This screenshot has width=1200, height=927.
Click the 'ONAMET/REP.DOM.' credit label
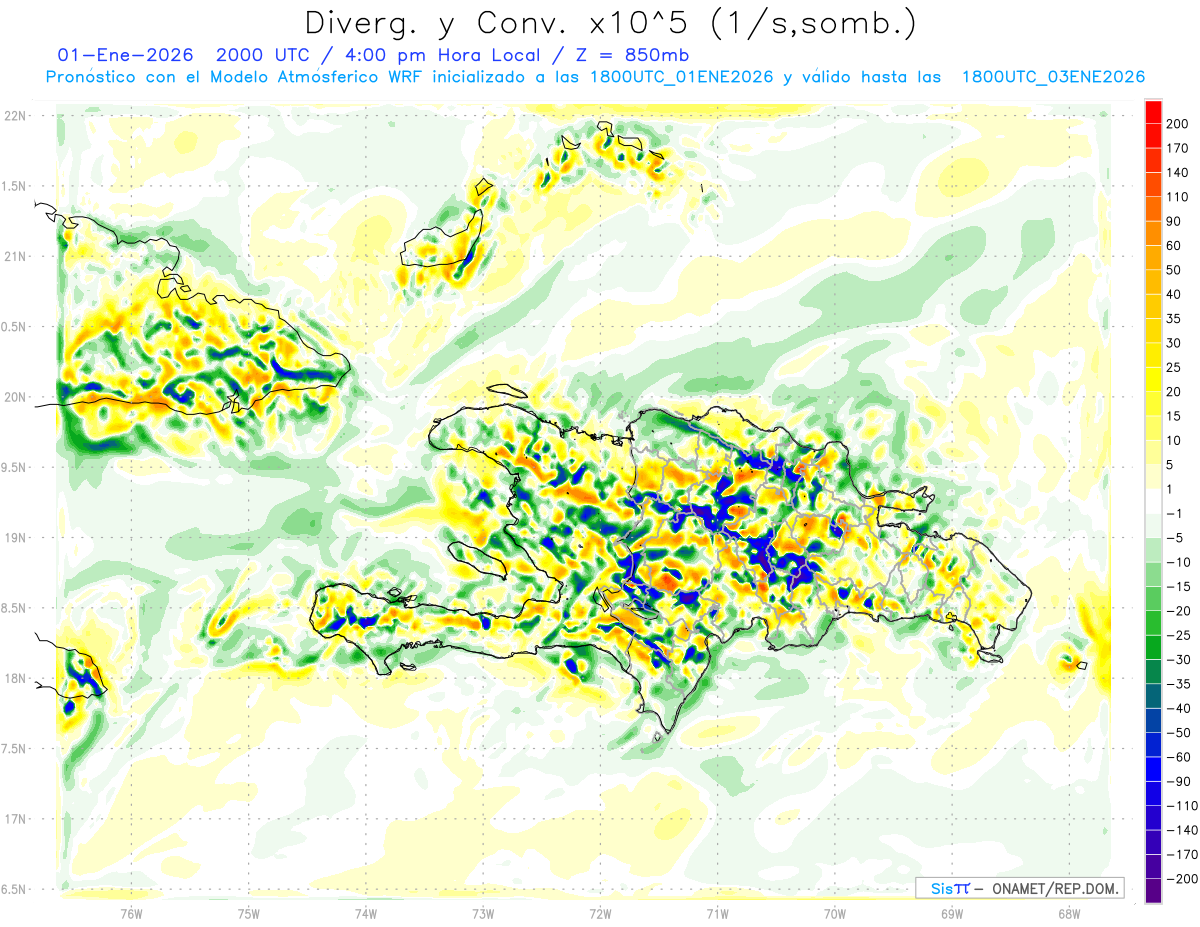(x=1054, y=888)
